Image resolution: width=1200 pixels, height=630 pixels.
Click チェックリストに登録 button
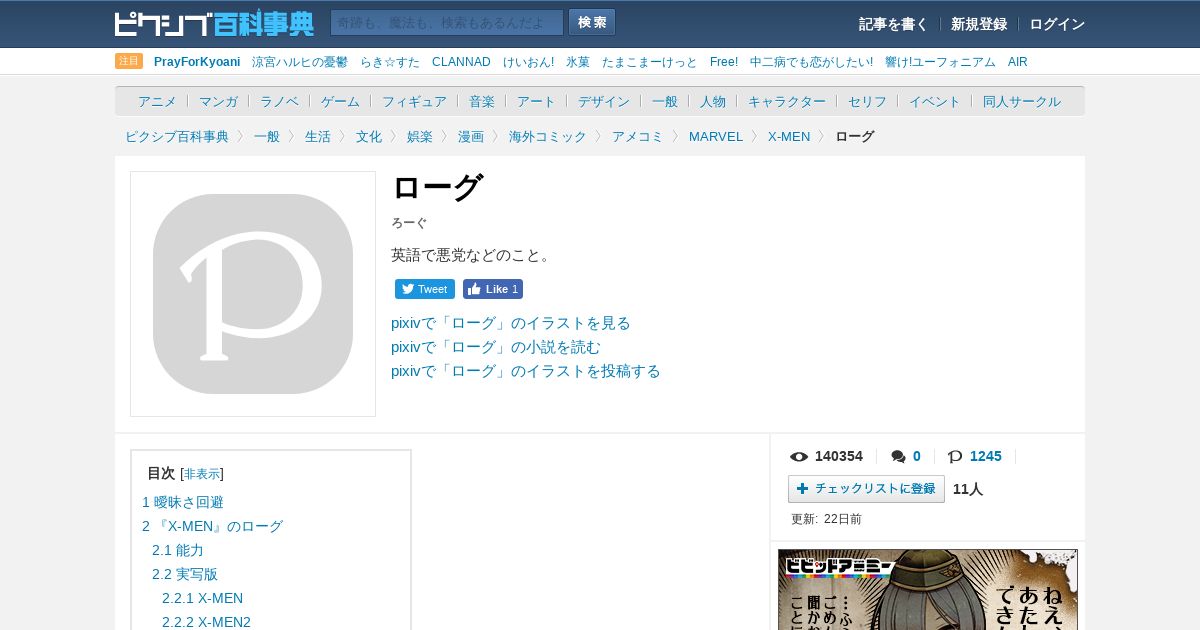pyautogui.click(x=866, y=489)
